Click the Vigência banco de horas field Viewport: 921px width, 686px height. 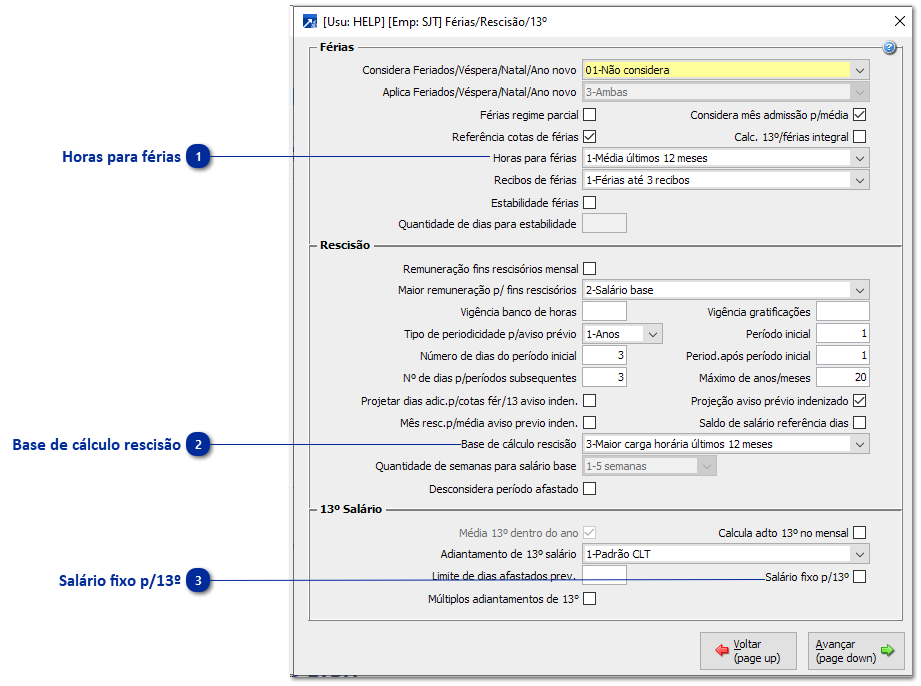tap(604, 312)
